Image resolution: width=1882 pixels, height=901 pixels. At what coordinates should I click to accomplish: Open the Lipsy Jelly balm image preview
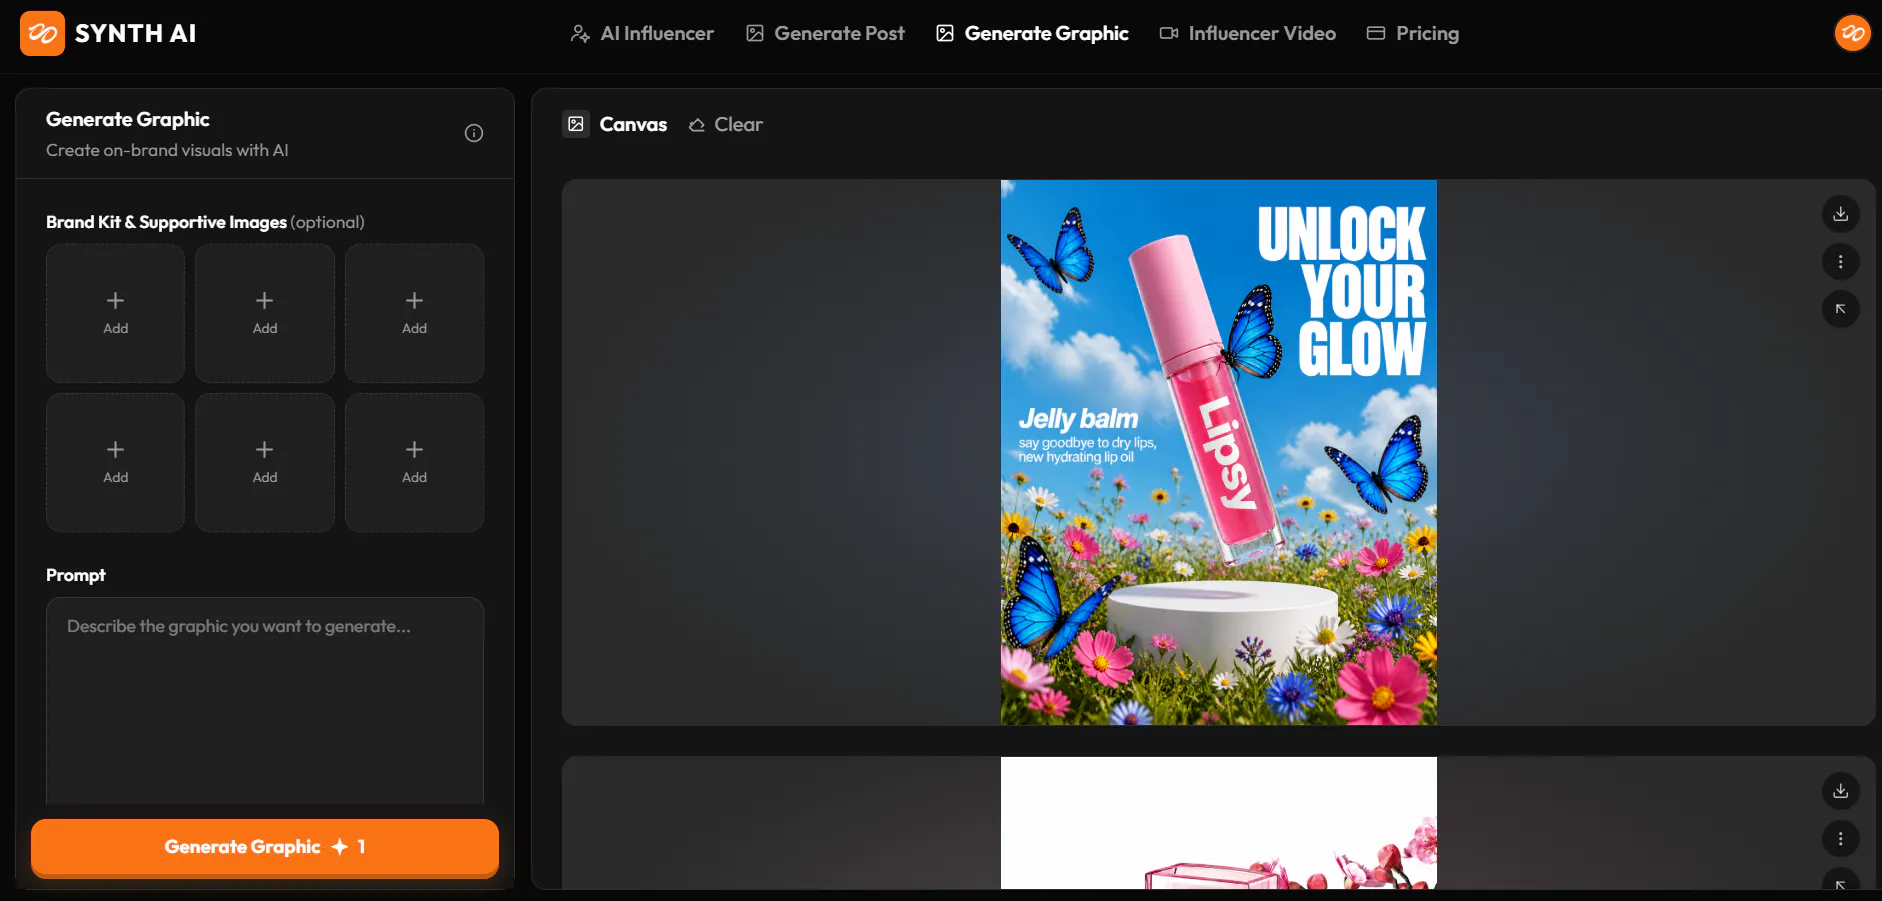pos(1218,452)
